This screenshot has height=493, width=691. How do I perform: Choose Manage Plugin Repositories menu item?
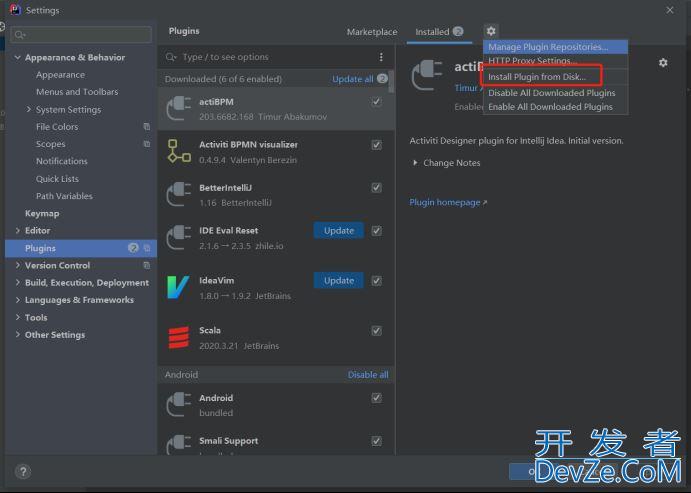(555, 47)
